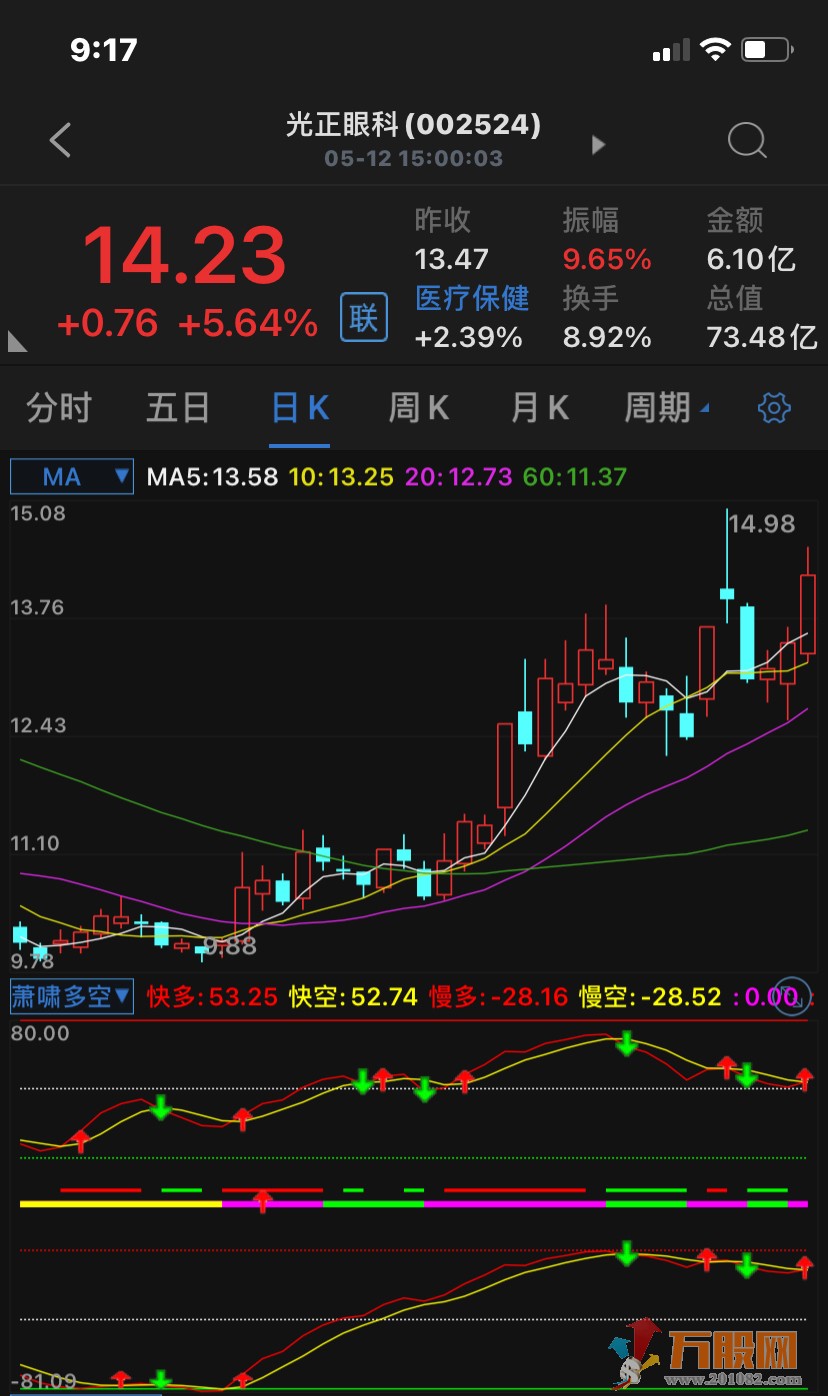Tap the MA60 value 11.37
Image resolution: width=828 pixels, height=1396 pixels.
575,477
